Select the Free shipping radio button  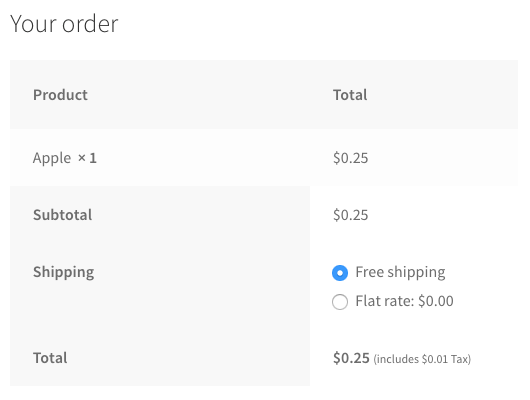(x=340, y=273)
